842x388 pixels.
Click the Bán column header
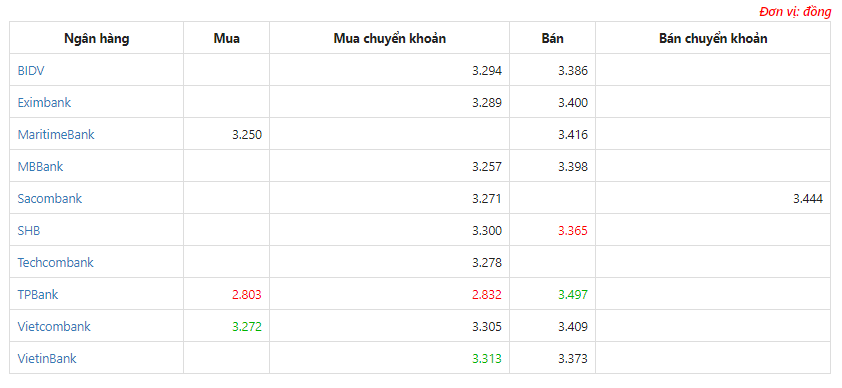click(553, 39)
